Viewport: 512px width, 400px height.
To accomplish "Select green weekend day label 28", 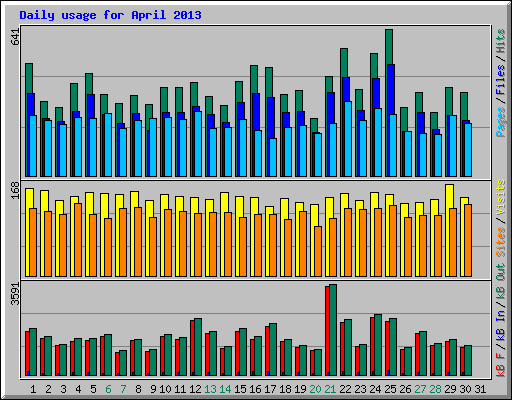I will click(435, 389).
